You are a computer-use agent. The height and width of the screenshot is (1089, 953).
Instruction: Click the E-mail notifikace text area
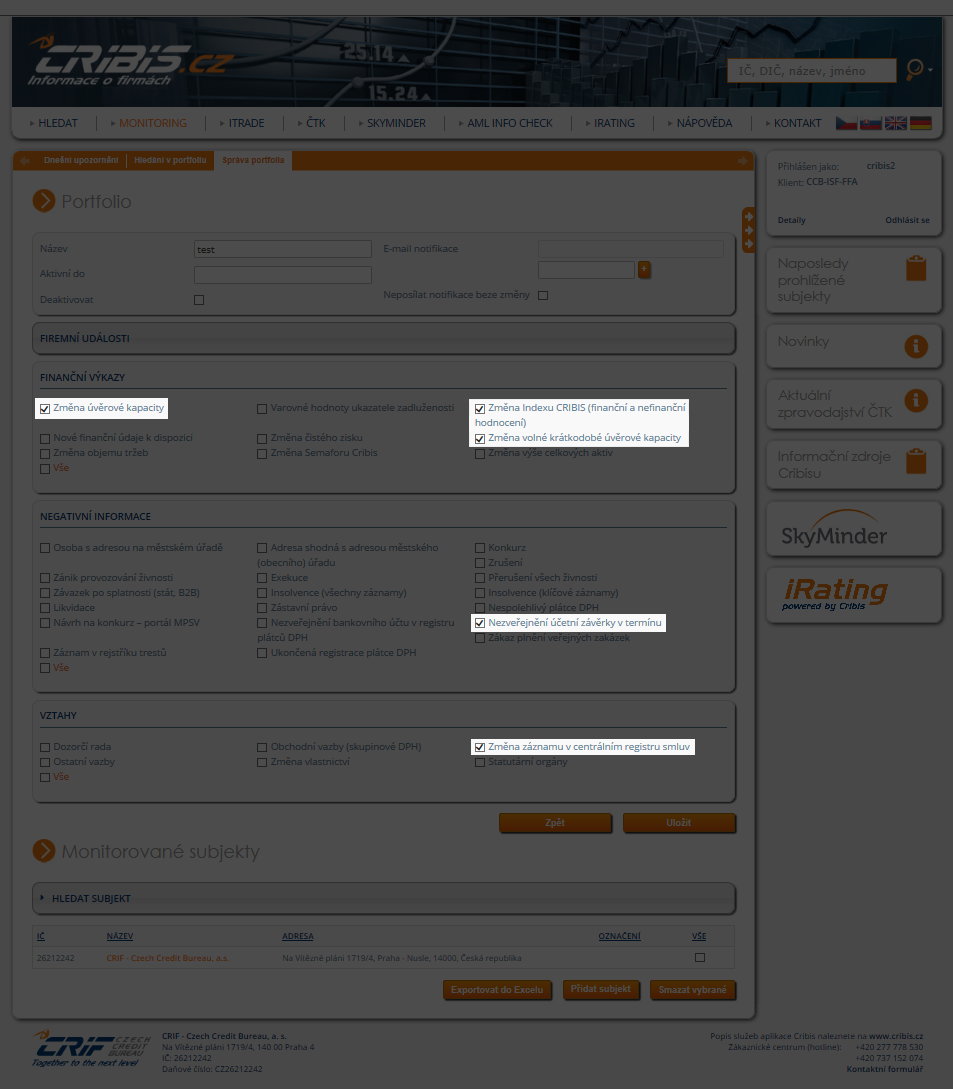pos(631,249)
